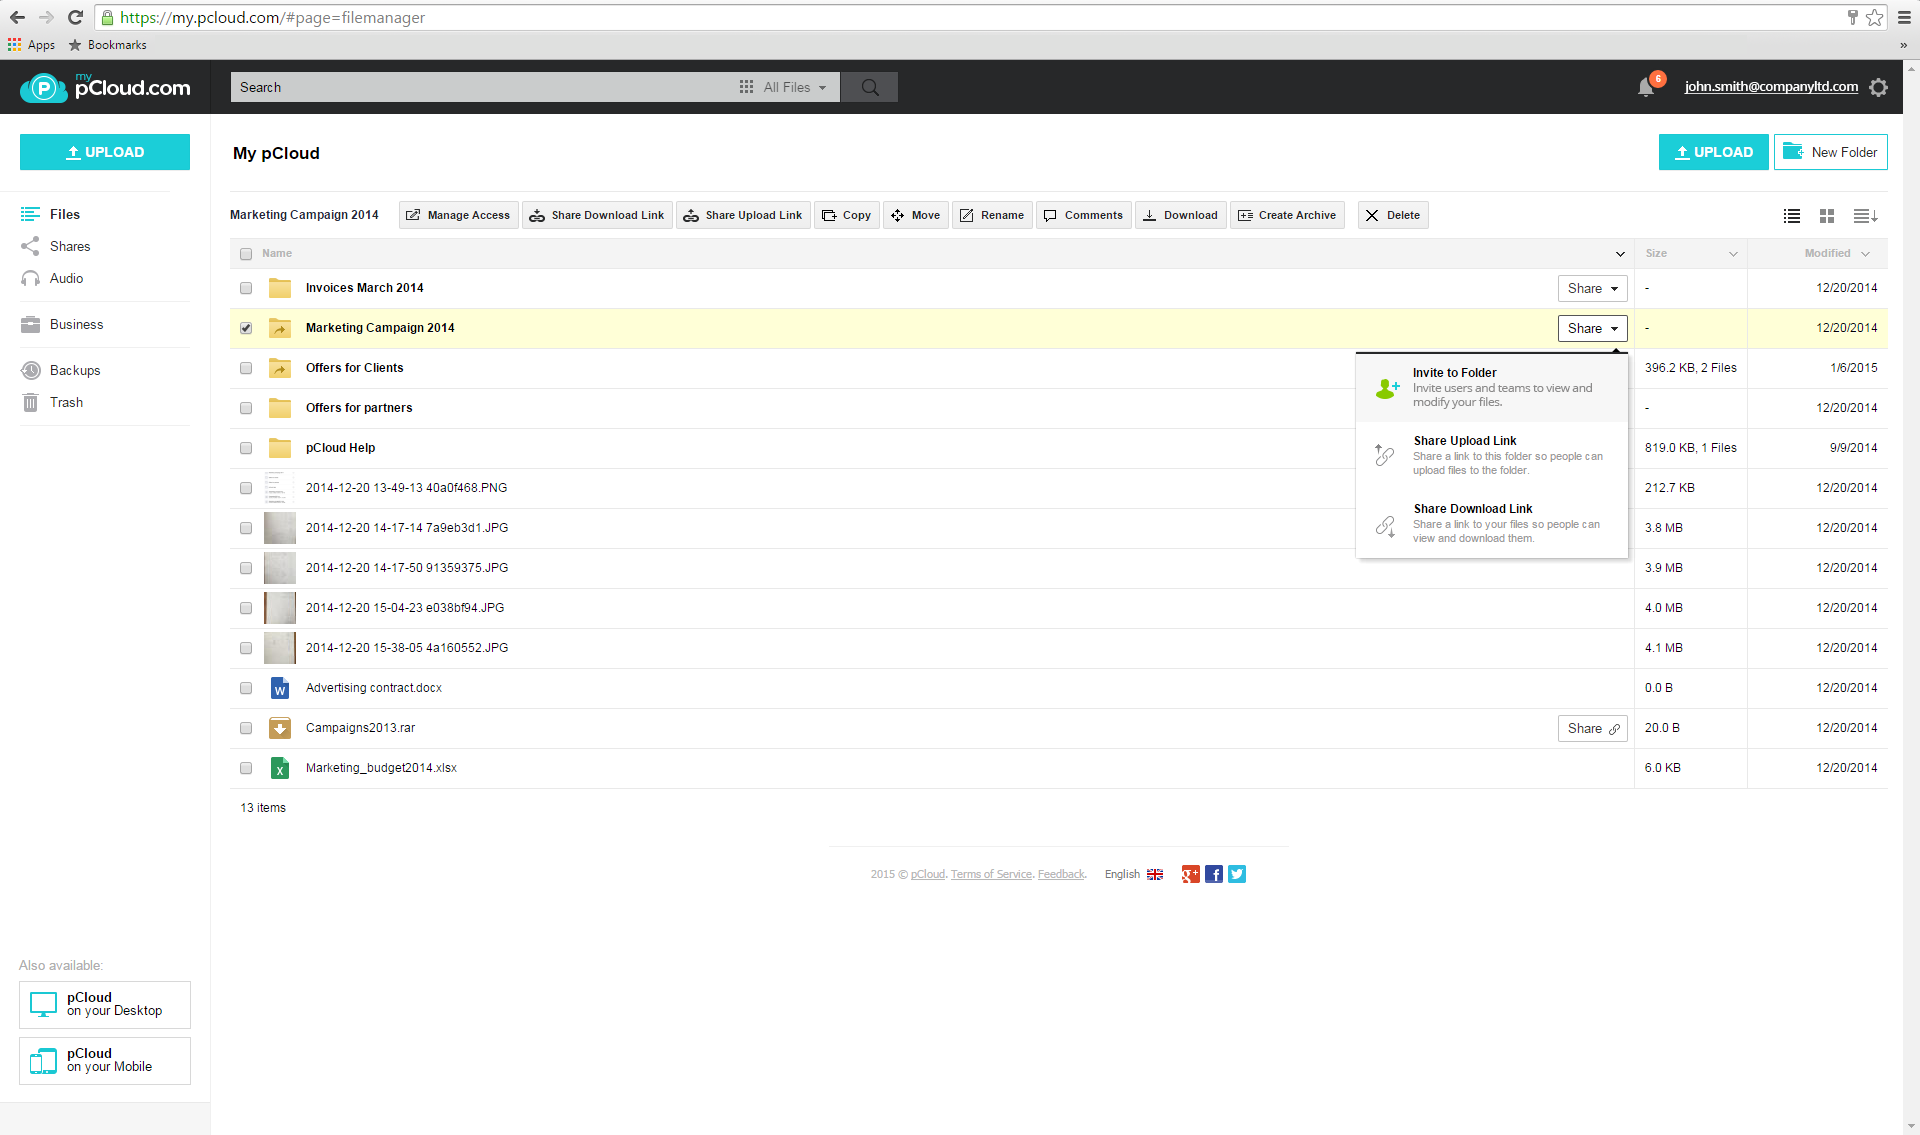Uncheck the Marketing Campaign 2014 checkbox
This screenshot has width=1920, height=1135.
coord(246,328)
